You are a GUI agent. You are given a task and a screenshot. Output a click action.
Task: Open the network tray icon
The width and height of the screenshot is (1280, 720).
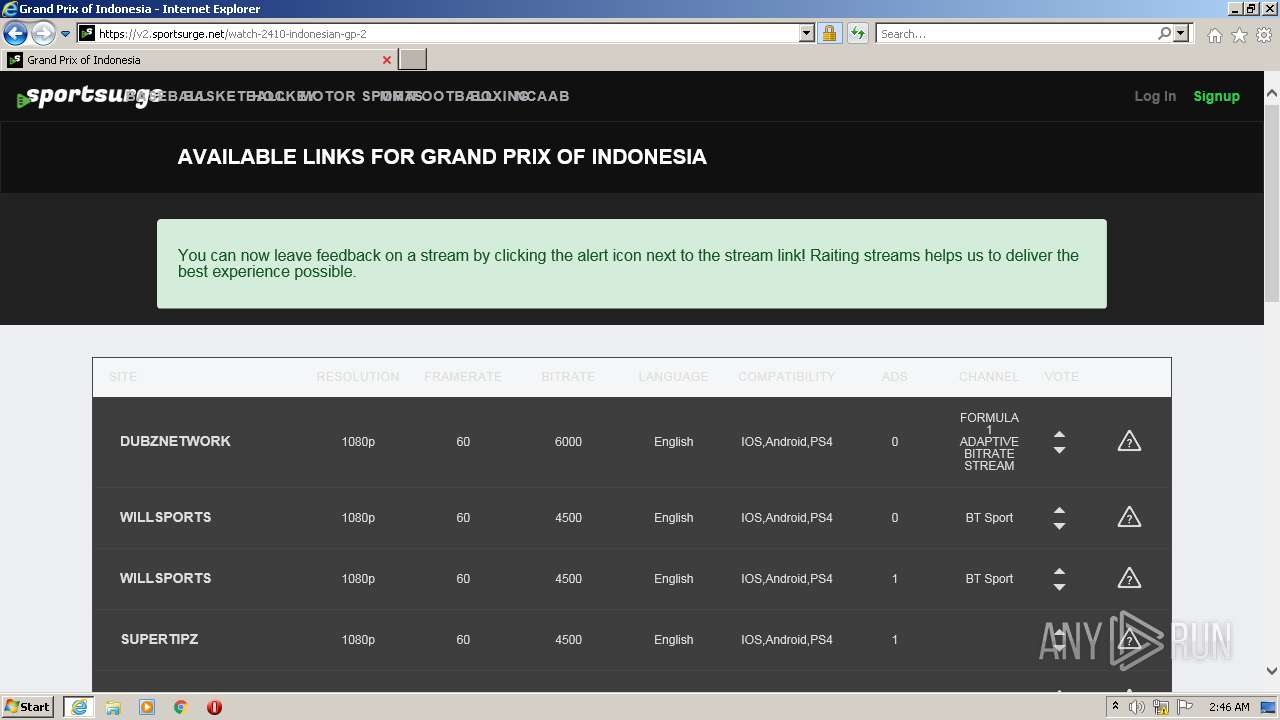click(x=1160, y=707)
